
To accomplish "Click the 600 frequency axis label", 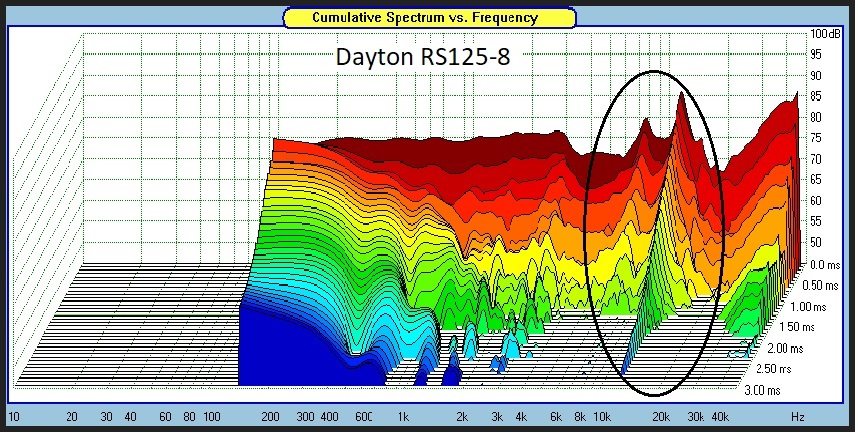I will pyautogui.click(x=364, y=417).
